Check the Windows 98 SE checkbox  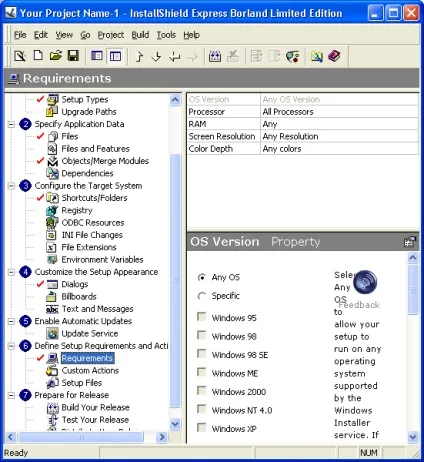click(202, 354)
